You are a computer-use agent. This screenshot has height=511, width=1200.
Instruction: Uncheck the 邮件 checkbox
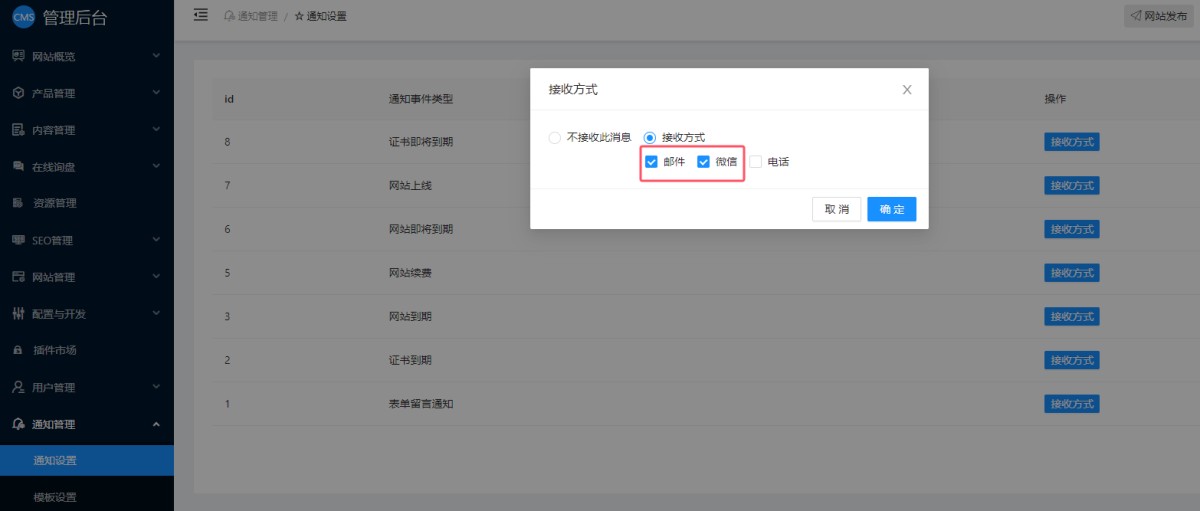pyautogui.click(x=652, y=161)
